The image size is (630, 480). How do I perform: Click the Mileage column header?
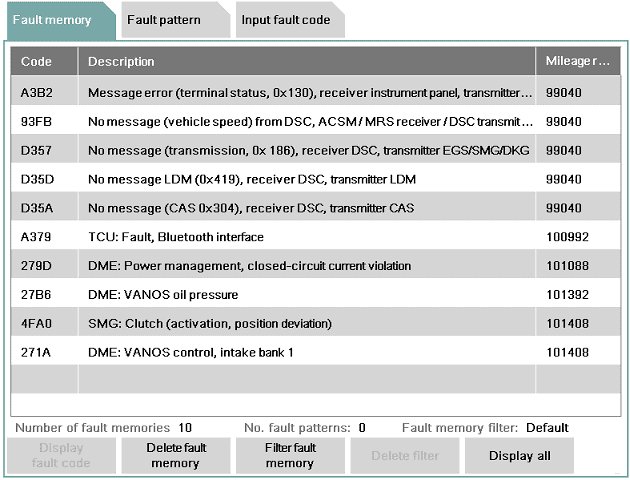(577, 62)
